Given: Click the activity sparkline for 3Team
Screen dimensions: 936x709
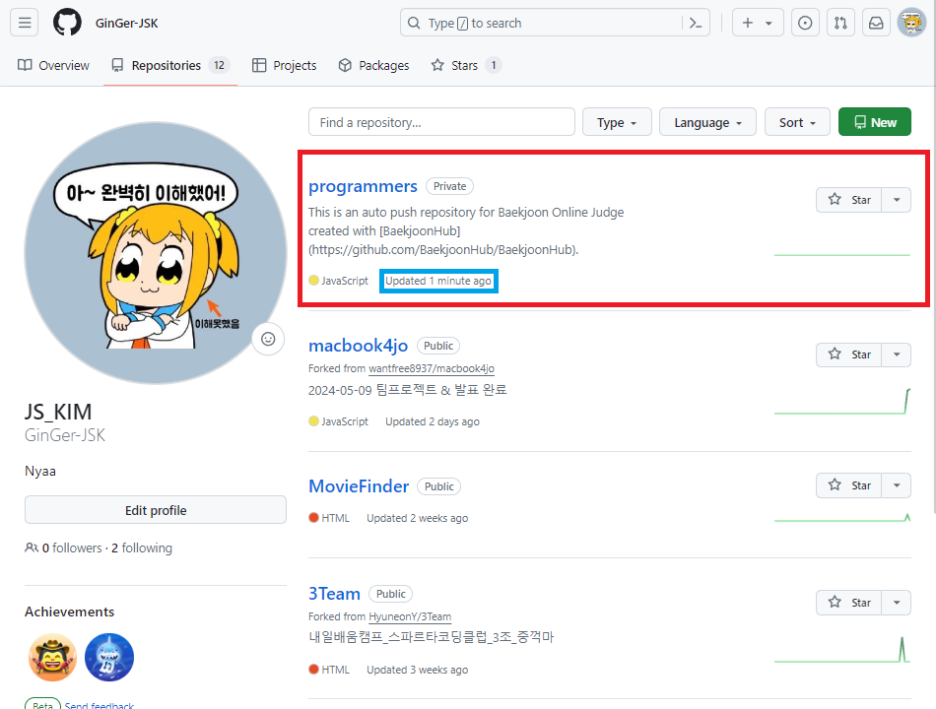Looking at the screenshot, I should coord(842,651).
